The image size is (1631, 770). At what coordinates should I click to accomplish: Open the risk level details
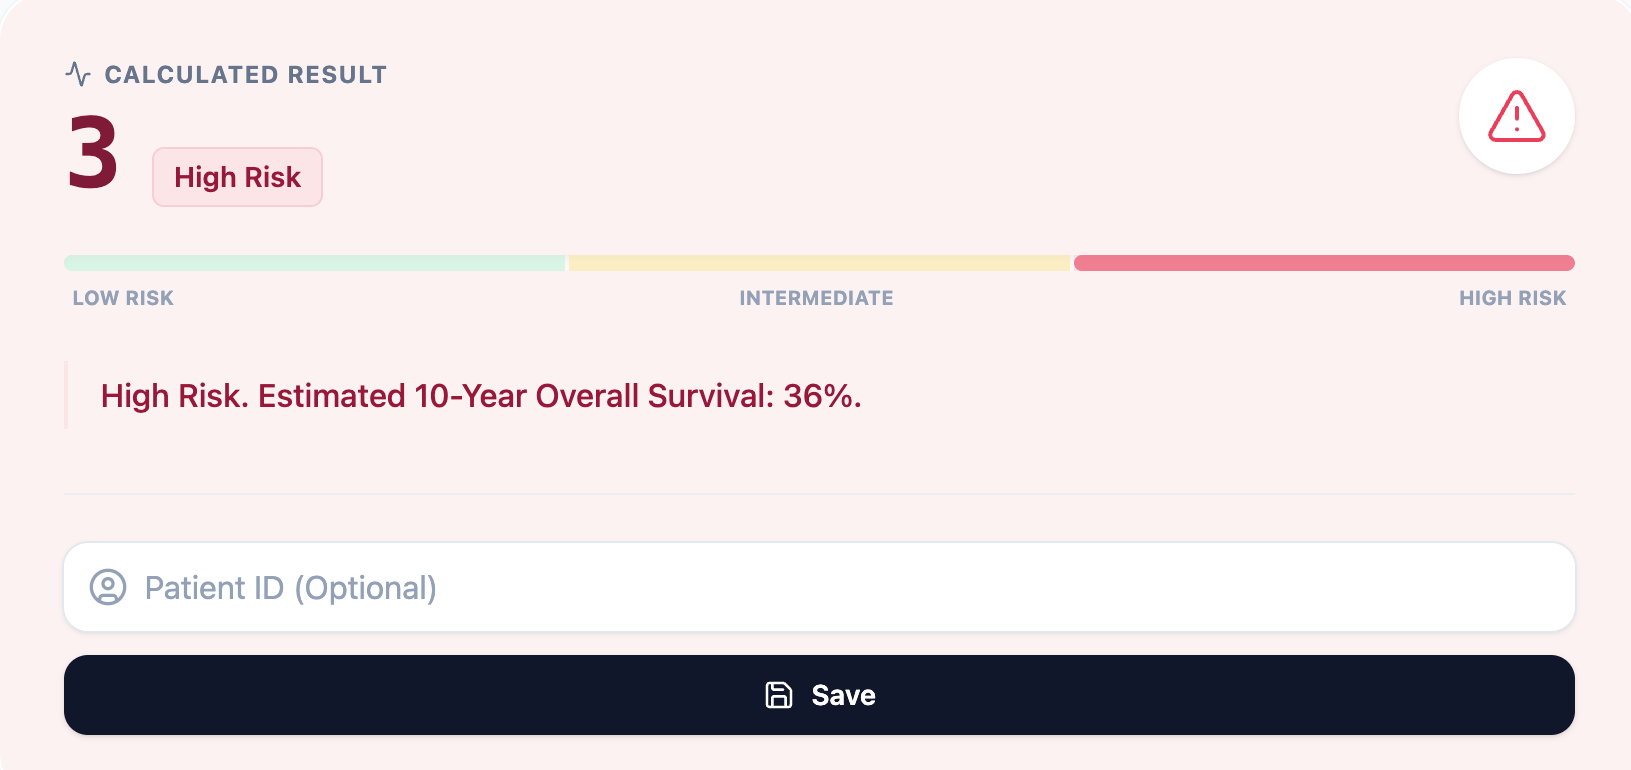point(237,177)
